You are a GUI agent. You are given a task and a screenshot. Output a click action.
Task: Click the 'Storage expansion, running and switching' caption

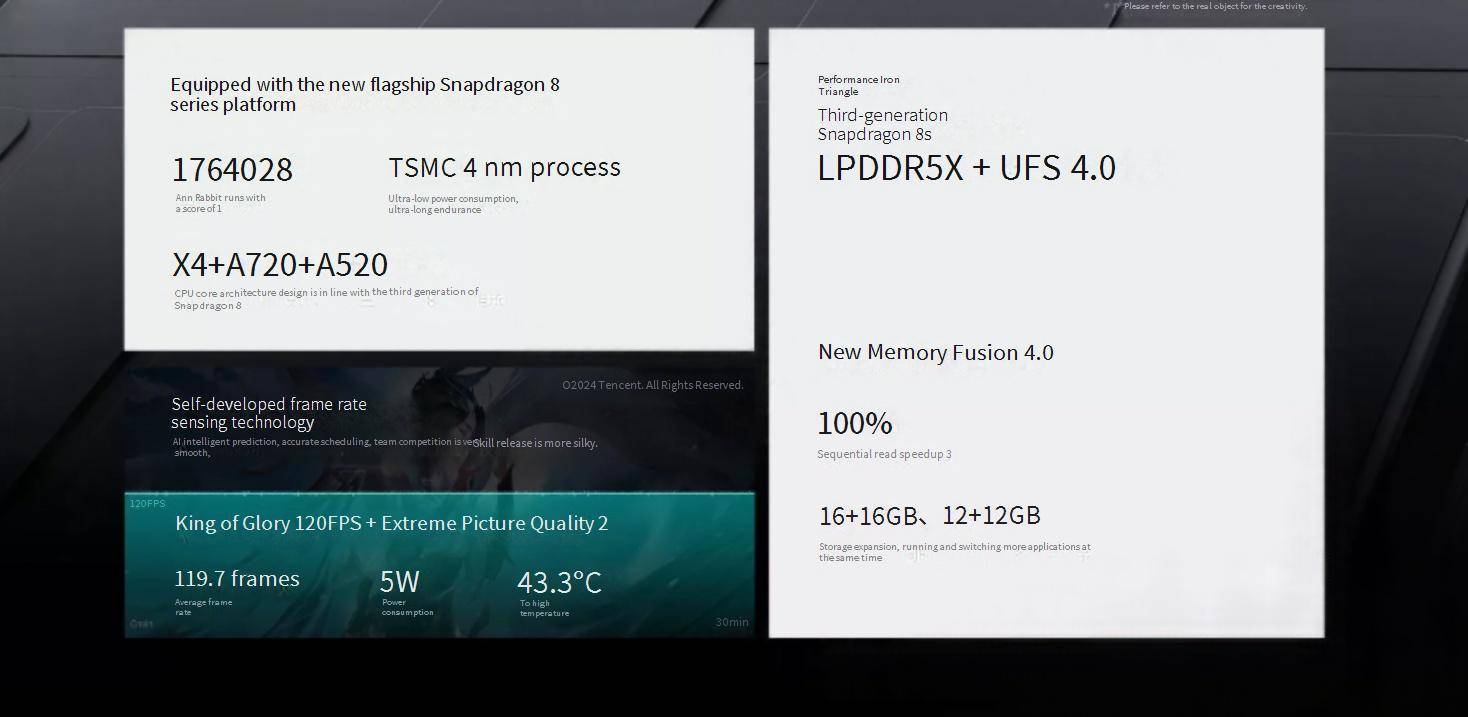coord(955,552)
